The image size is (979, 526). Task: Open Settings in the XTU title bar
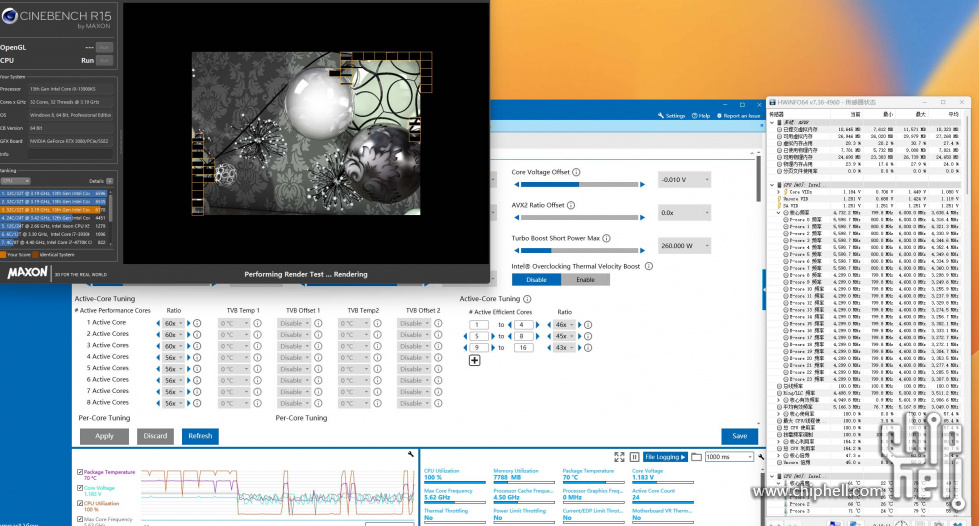click(x=671, y=116)
